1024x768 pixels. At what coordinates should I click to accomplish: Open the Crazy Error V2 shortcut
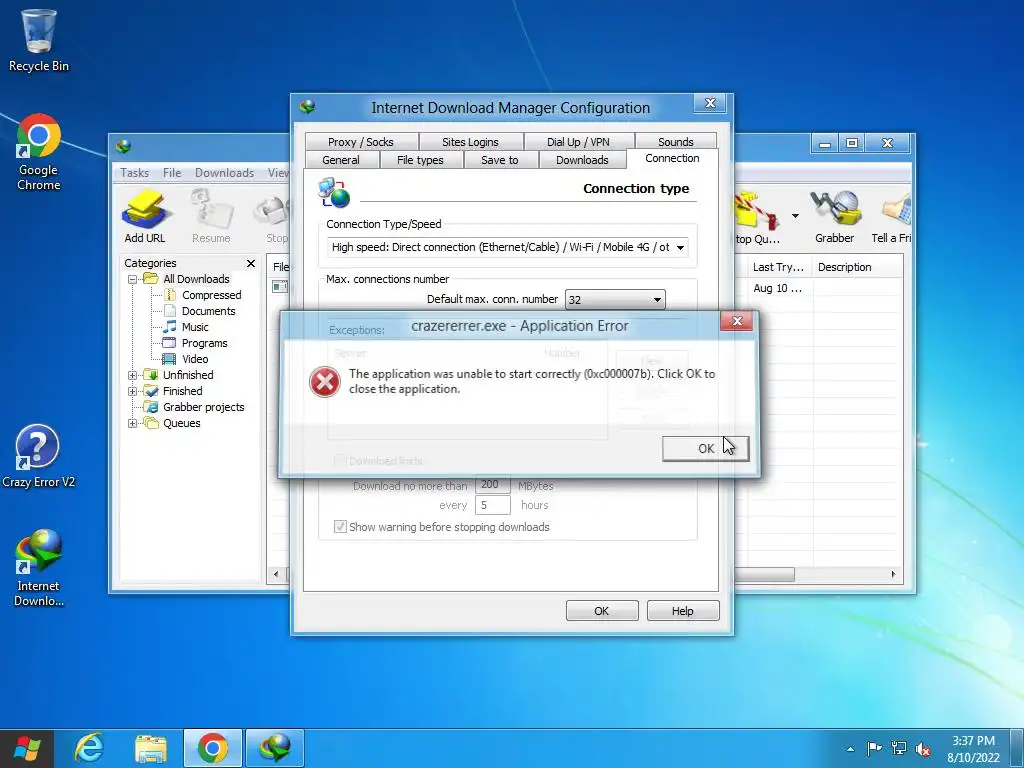coord(38,456)
